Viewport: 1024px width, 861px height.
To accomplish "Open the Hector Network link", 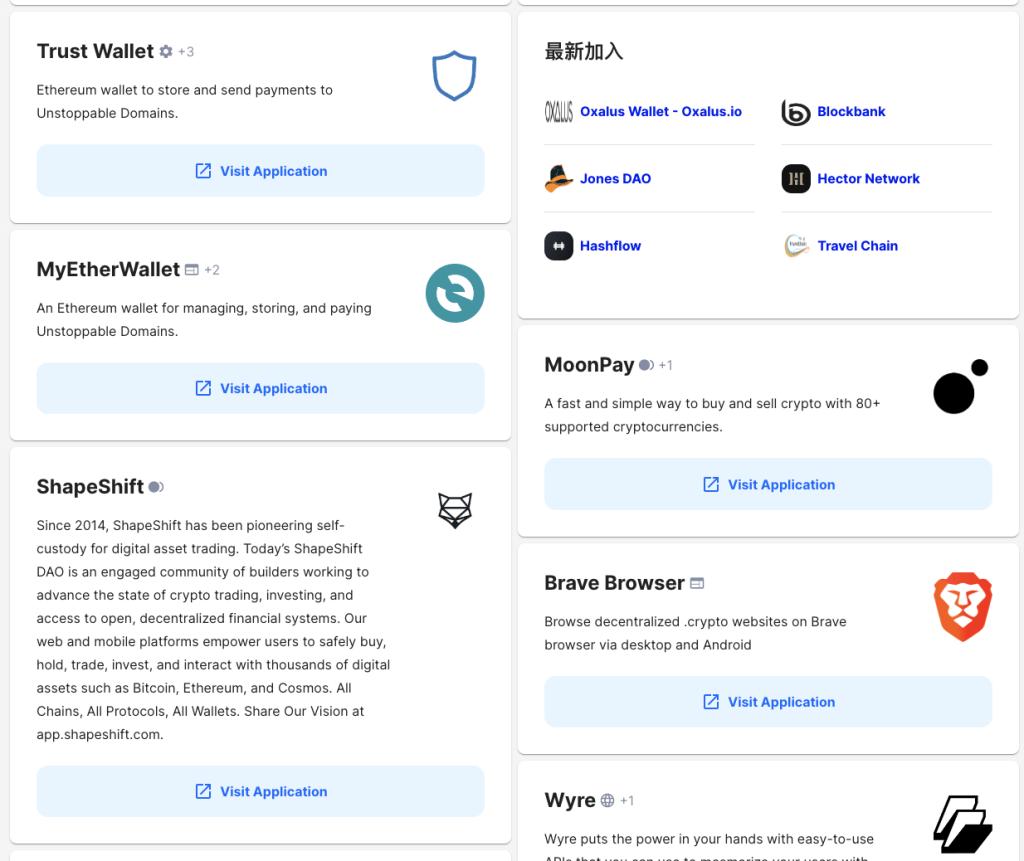I will tap(868, 179).
